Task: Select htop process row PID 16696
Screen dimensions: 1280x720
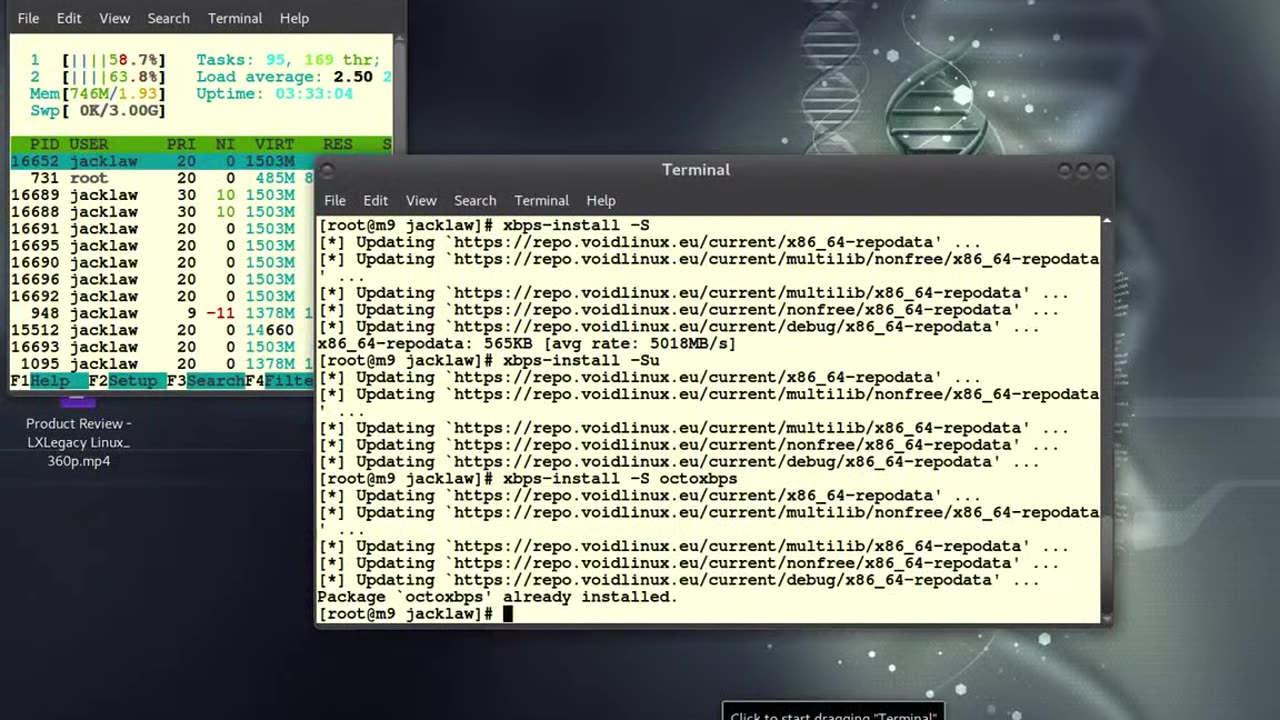Action: pos(162,279)
